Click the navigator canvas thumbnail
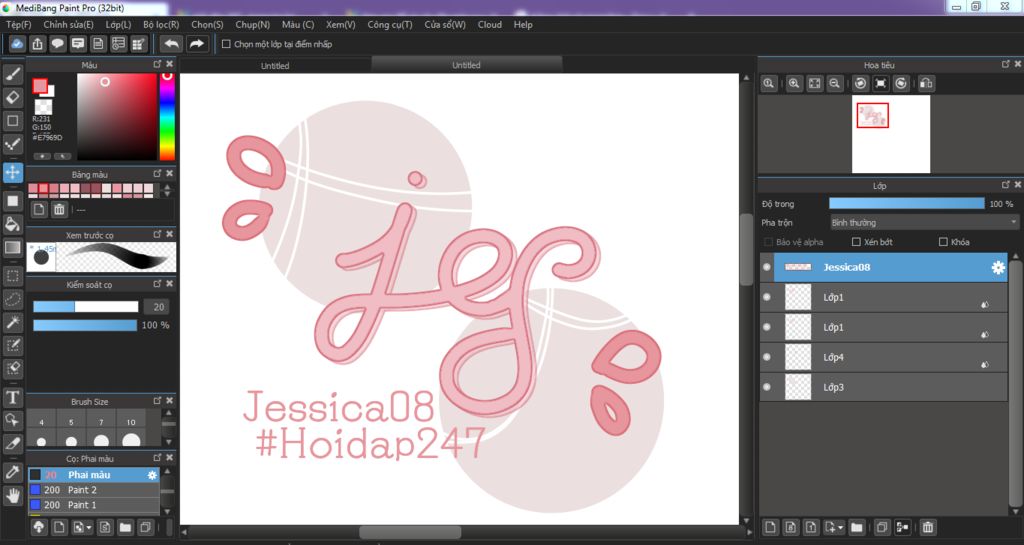This screenshot has width=1024, height=545. tap(891, 134)
